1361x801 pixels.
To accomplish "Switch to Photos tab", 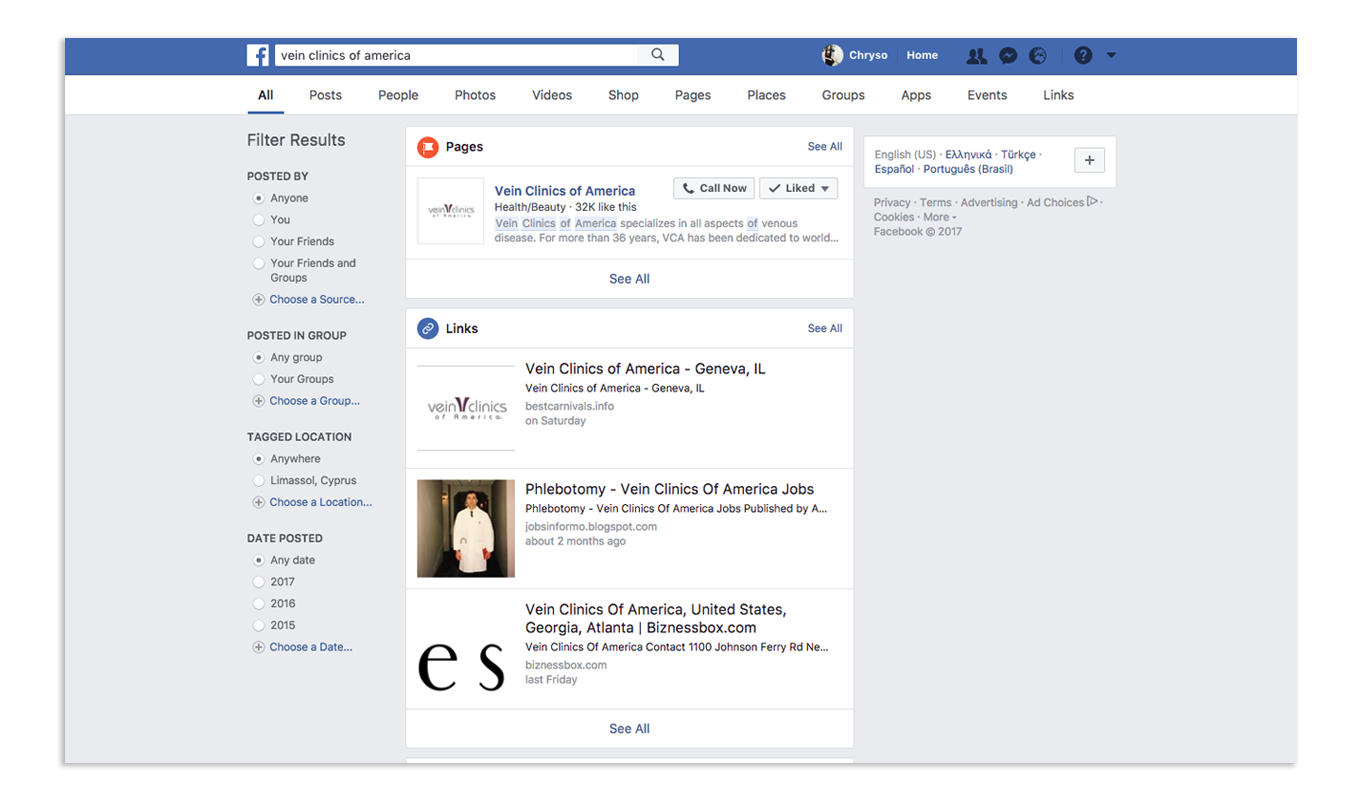I will coord(475,95).
